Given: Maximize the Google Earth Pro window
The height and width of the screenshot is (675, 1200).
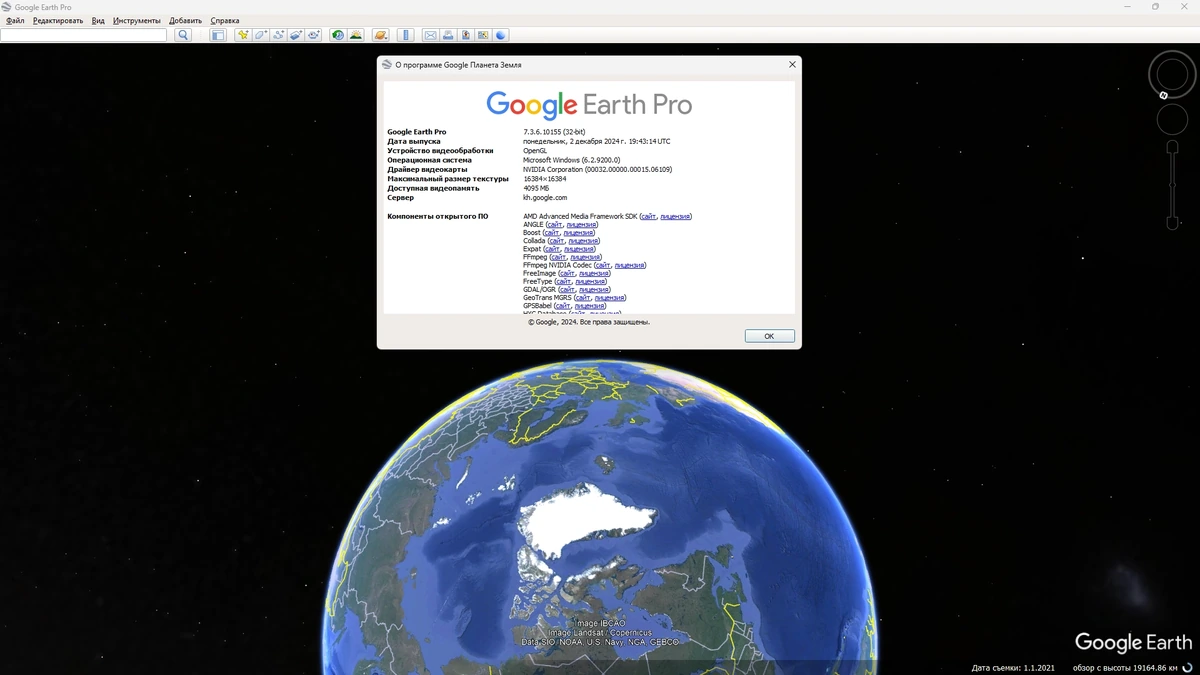Looking at the screenshot, I should (1155, 7).
